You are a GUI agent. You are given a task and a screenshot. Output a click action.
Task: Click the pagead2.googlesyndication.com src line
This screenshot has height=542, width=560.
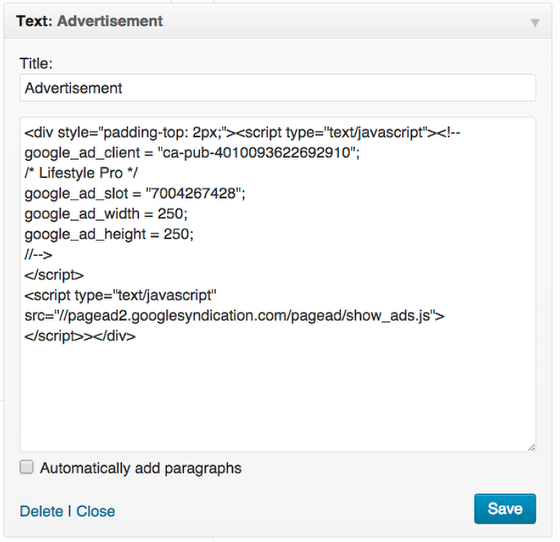click(x=234, y=316)
